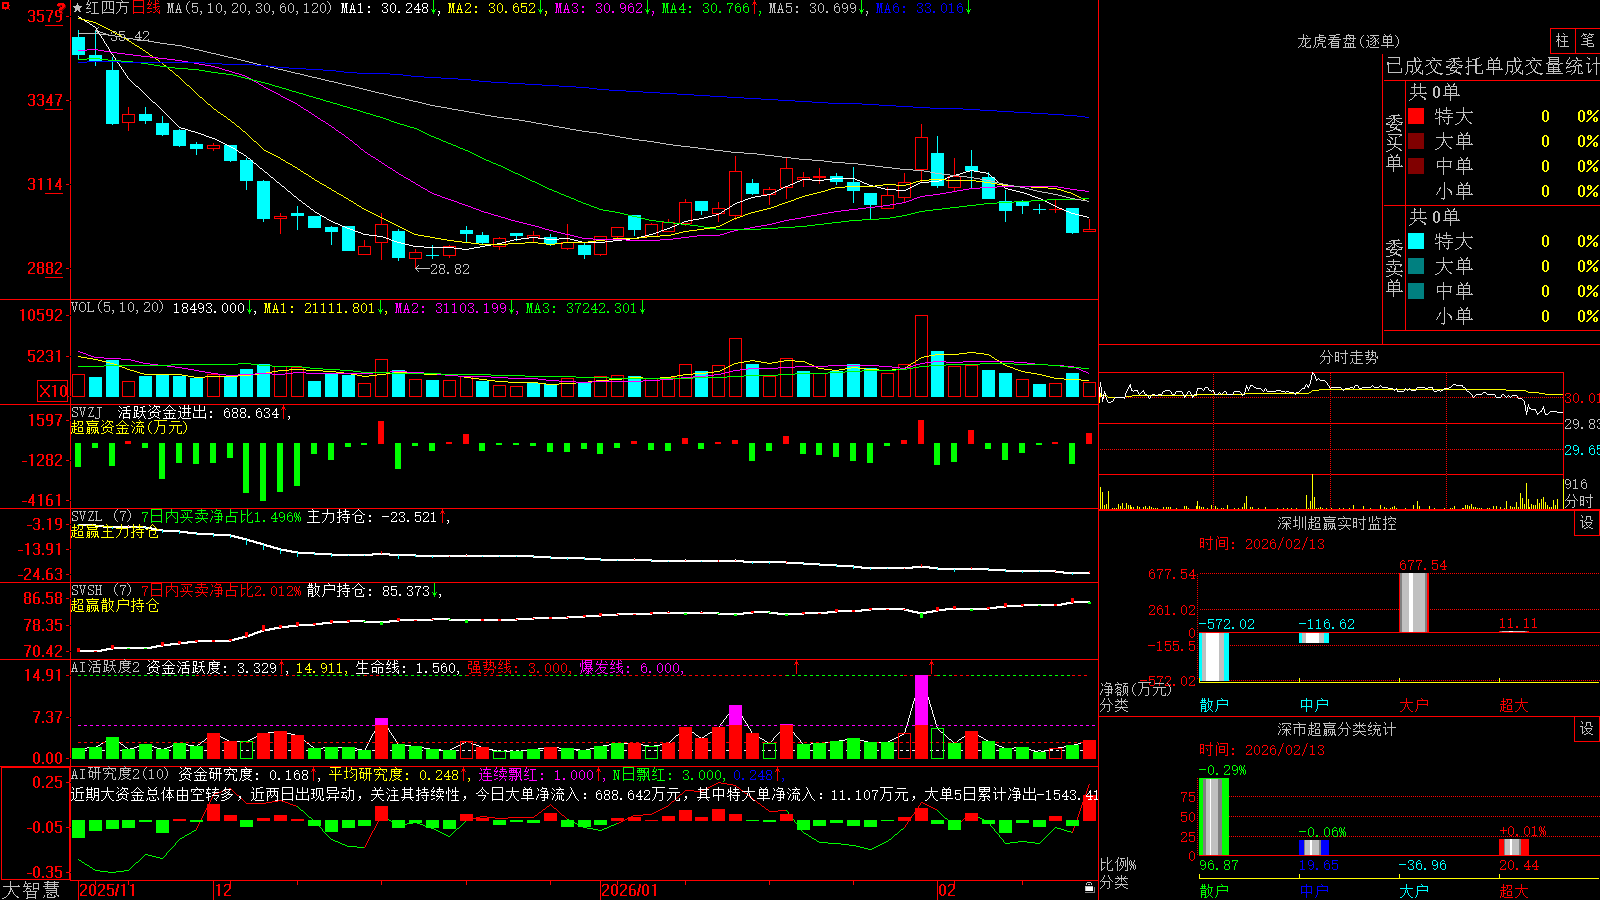Click the 散户持仓: 85.373 value
Viewport: 1600px width, 900px height.
pos(374,591)
